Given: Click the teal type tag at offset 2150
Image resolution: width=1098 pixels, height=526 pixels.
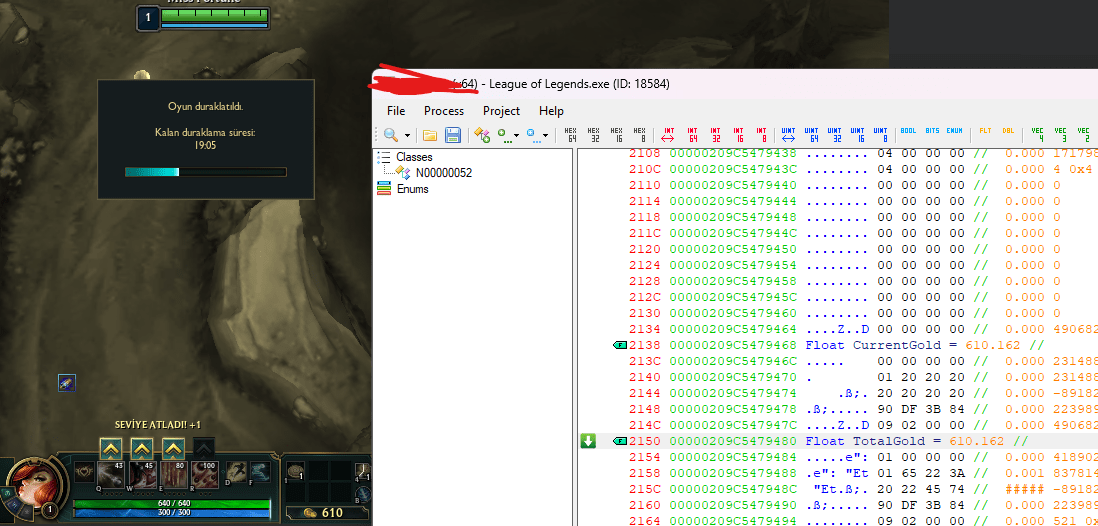Looking at the screenshot, I should [620, 441].
